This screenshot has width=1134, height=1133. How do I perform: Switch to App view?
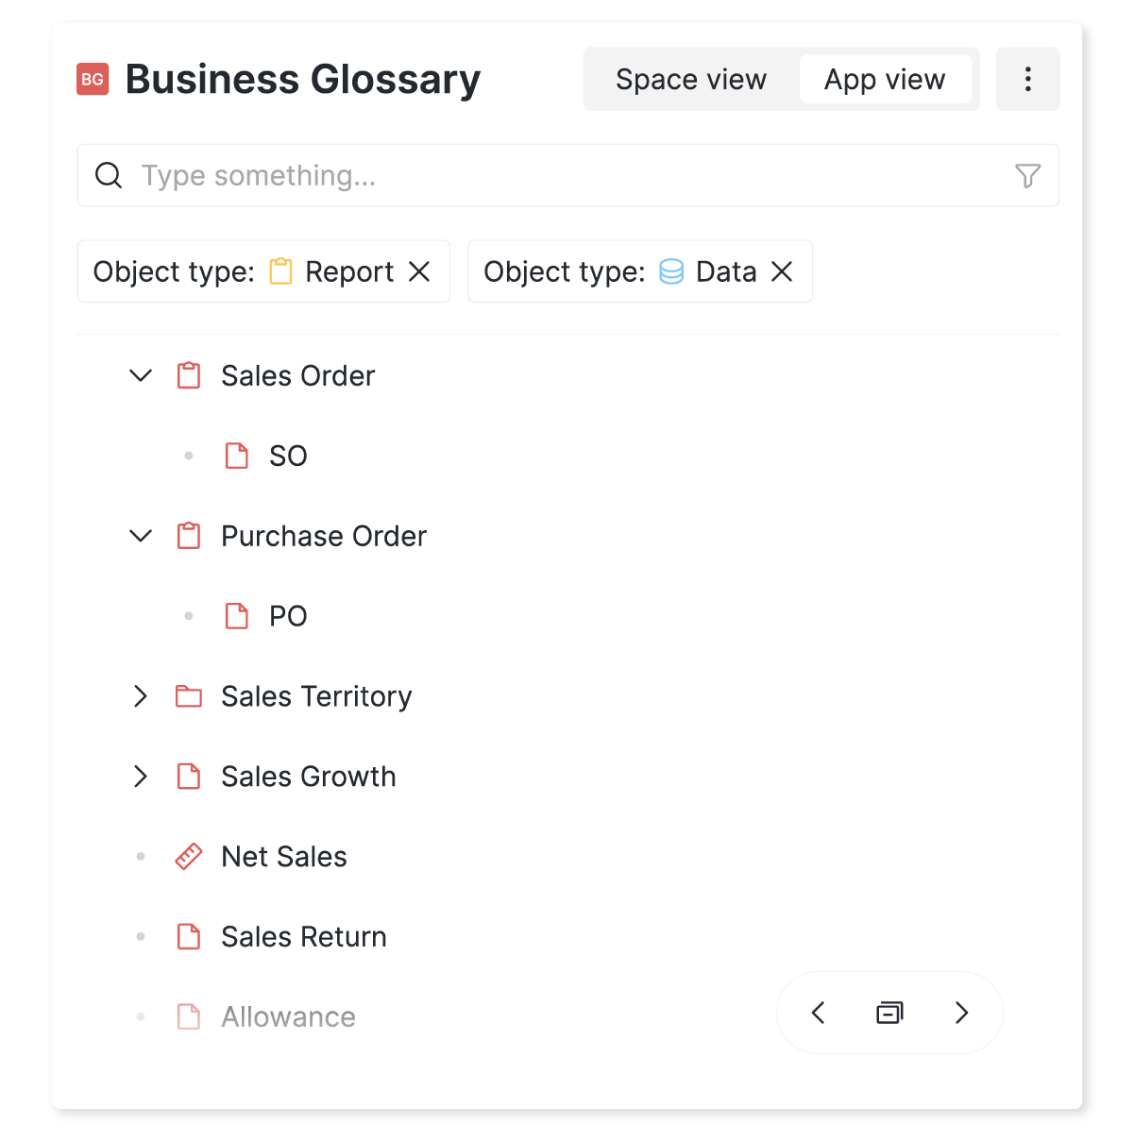[x=885, y=79]
